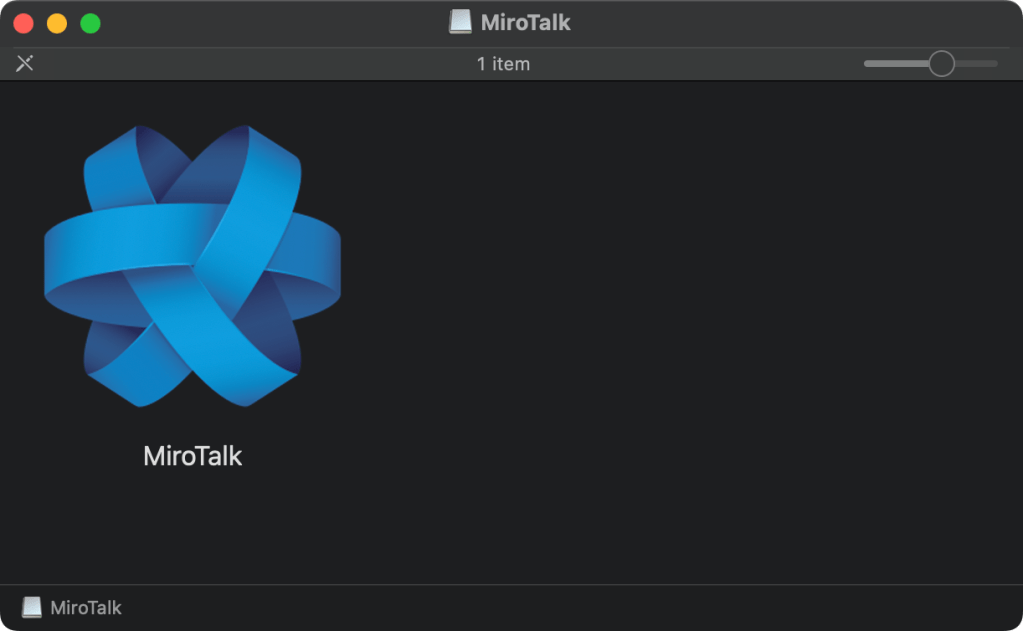
Task: Select the MiroTalk application icon
Action: [192, 265]
